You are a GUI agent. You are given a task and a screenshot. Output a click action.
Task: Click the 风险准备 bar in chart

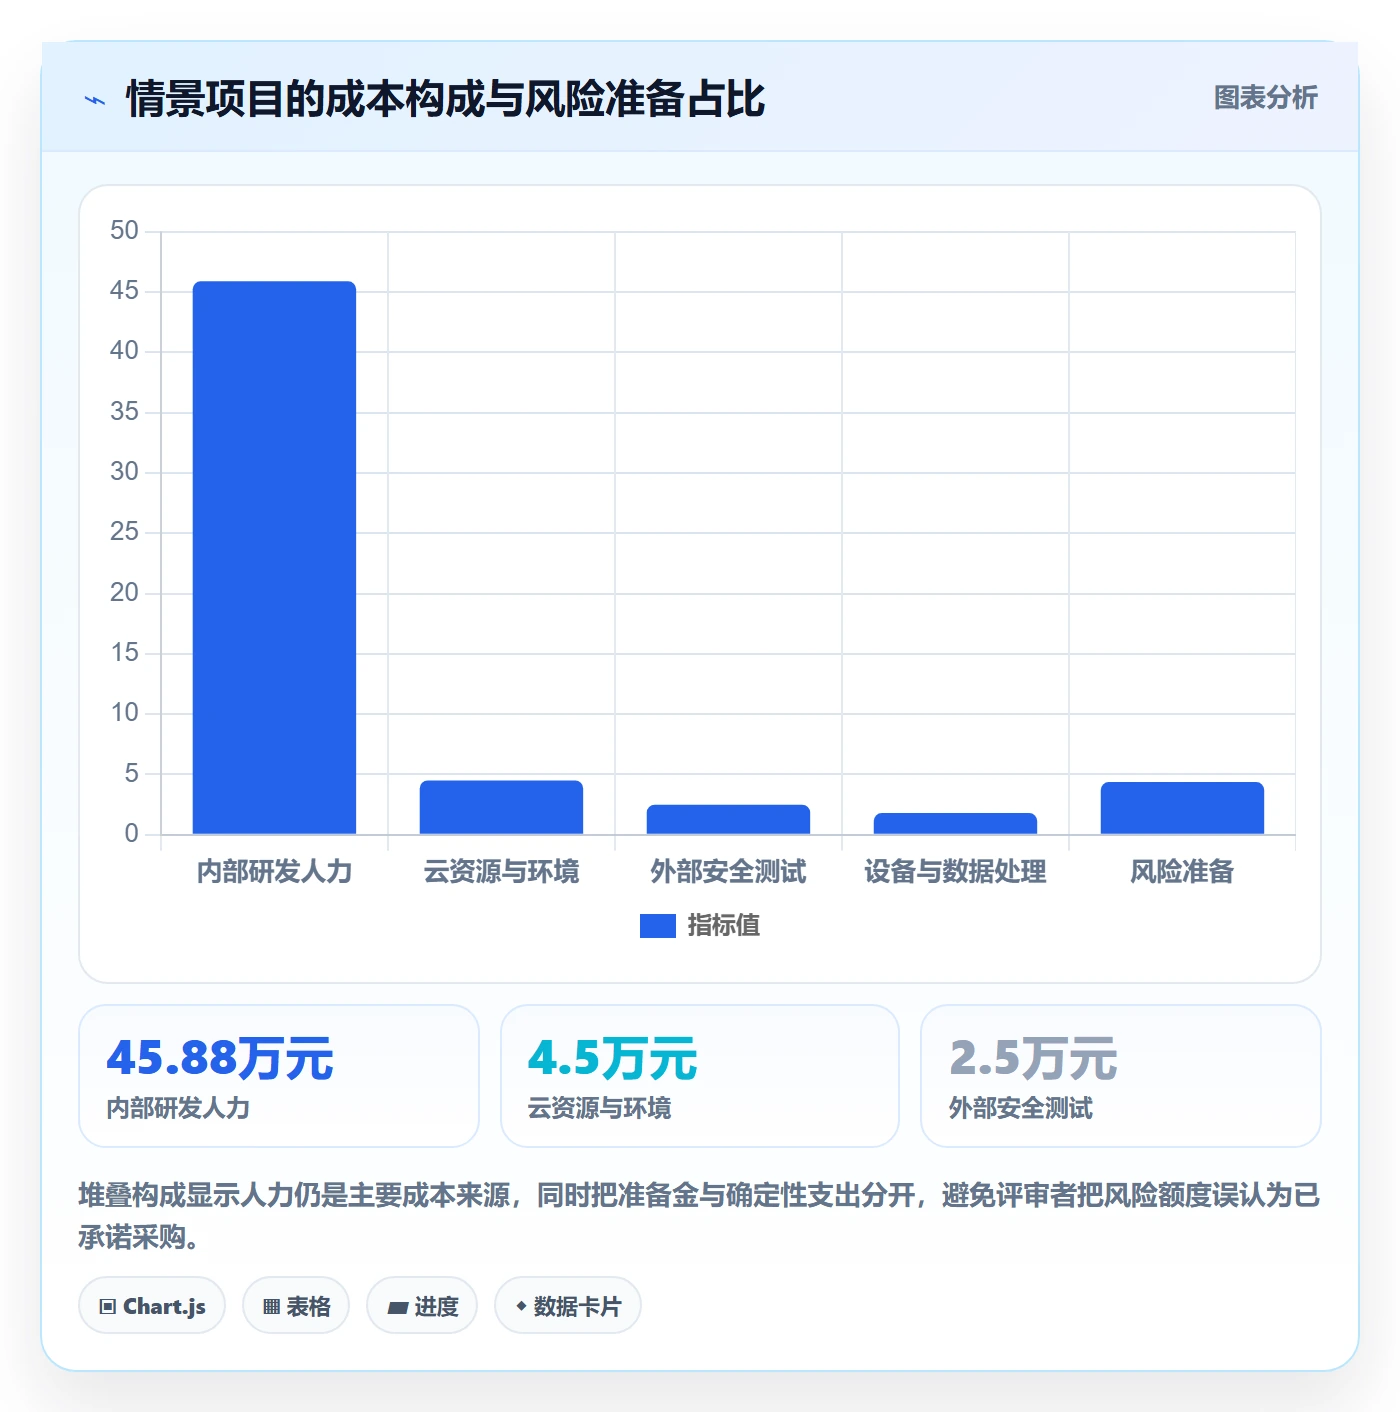[1182, 808]
